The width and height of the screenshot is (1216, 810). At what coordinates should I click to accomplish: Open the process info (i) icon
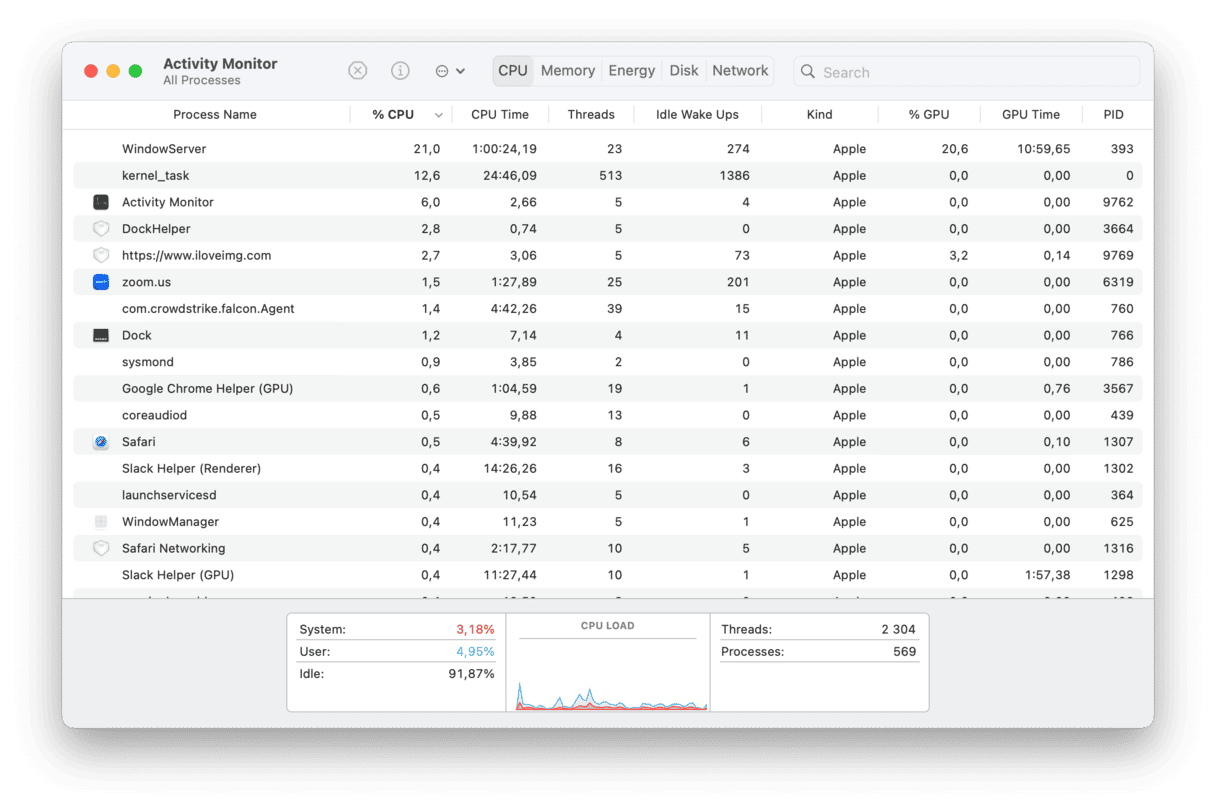[400, 71]
